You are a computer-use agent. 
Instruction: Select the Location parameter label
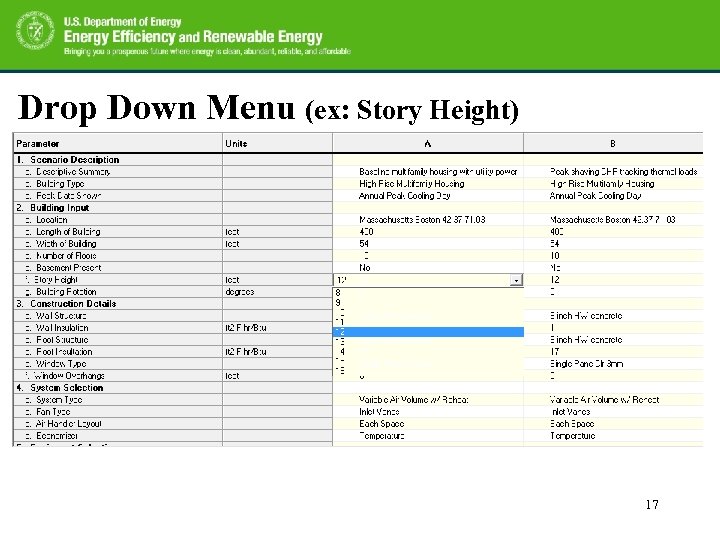52,219
